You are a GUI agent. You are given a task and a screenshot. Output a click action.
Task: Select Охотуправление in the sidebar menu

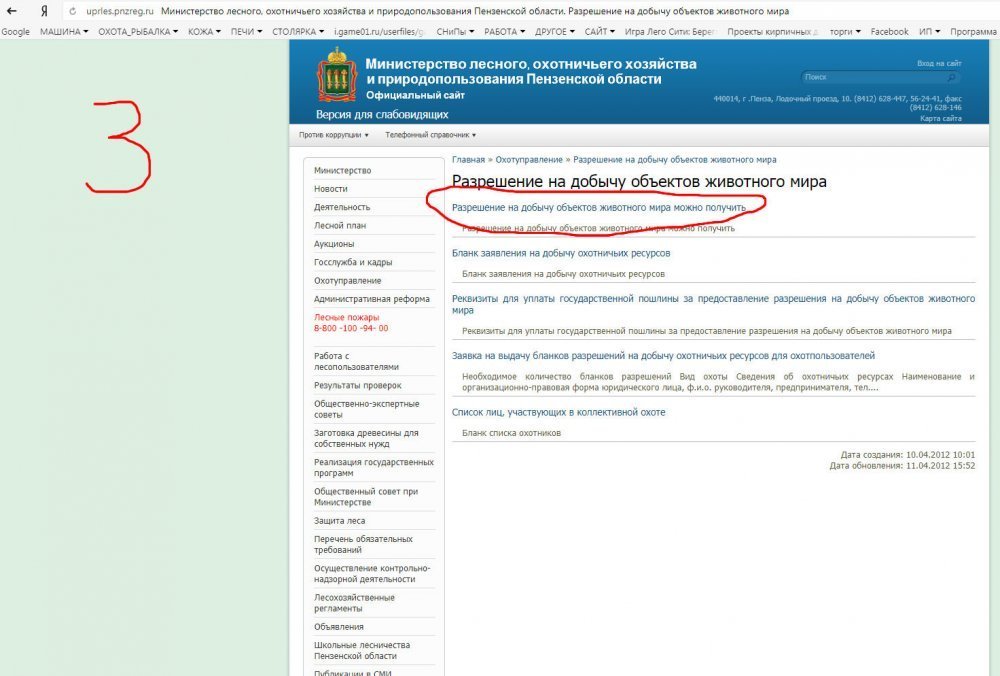(347, 281)
